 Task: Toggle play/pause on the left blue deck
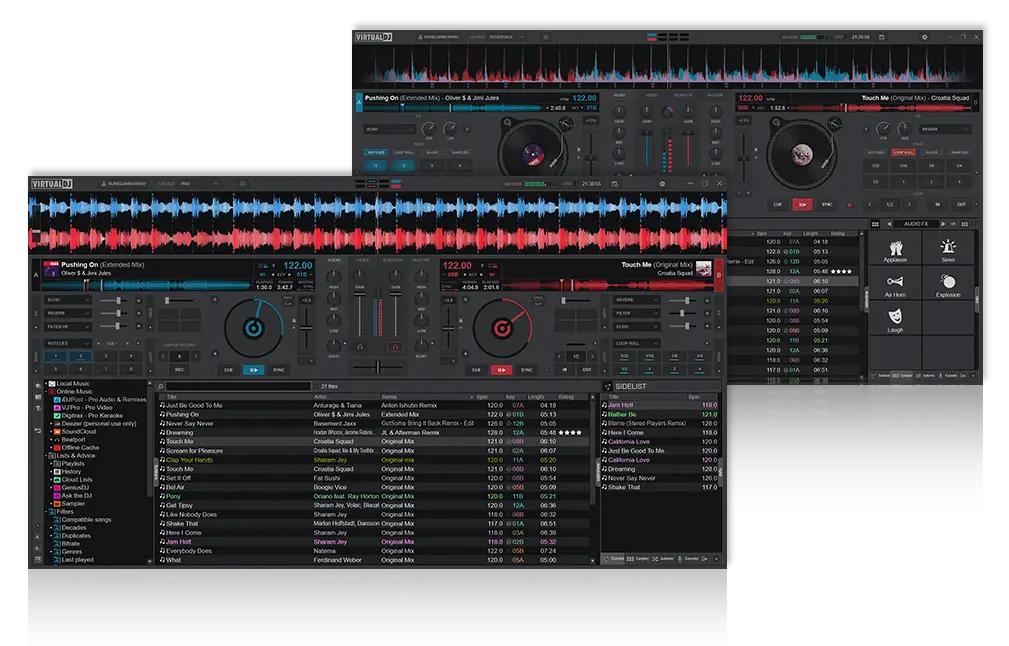tap(254, 370)
